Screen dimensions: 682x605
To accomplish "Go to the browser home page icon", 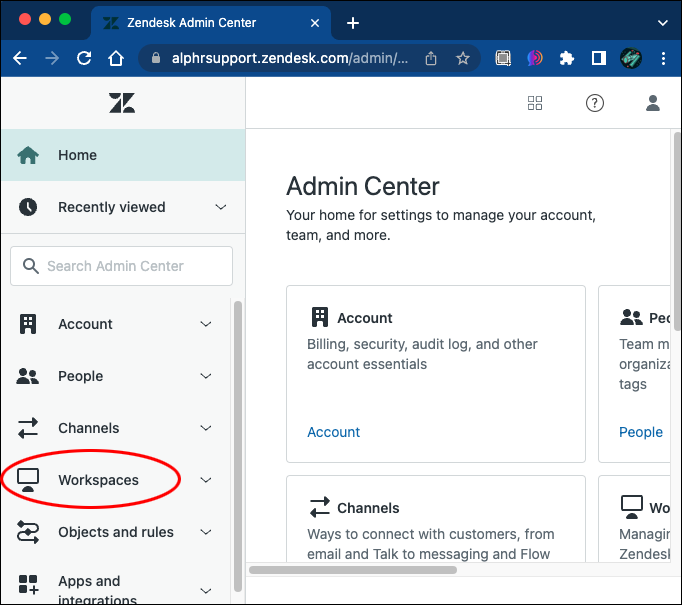I will click(116, 58).
